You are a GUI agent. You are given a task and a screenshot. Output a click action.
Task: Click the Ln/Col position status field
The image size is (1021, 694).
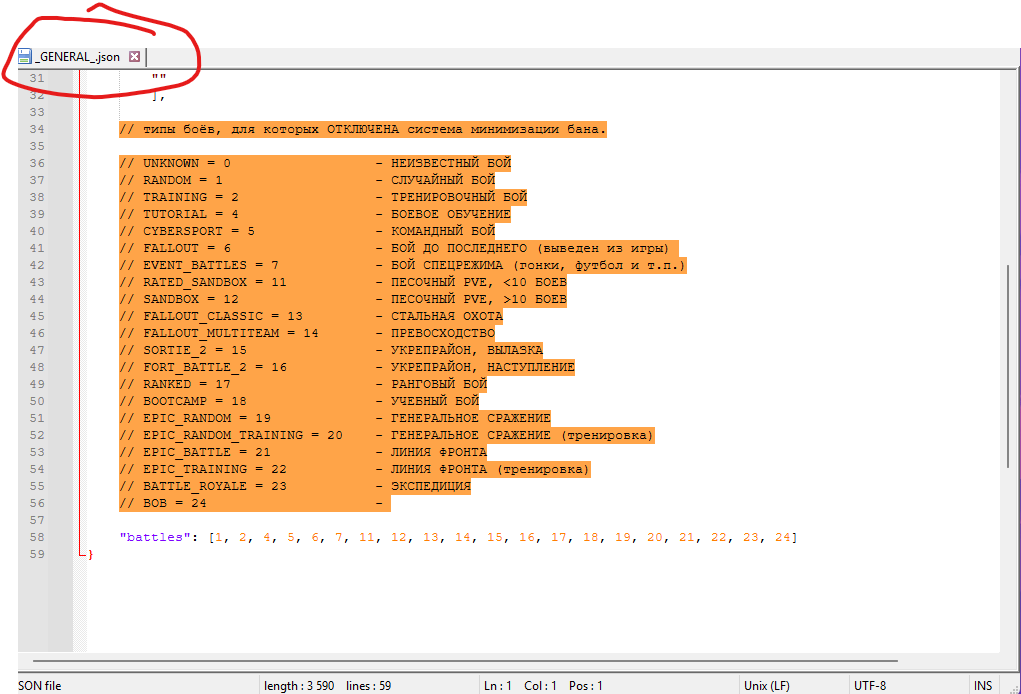543,685
